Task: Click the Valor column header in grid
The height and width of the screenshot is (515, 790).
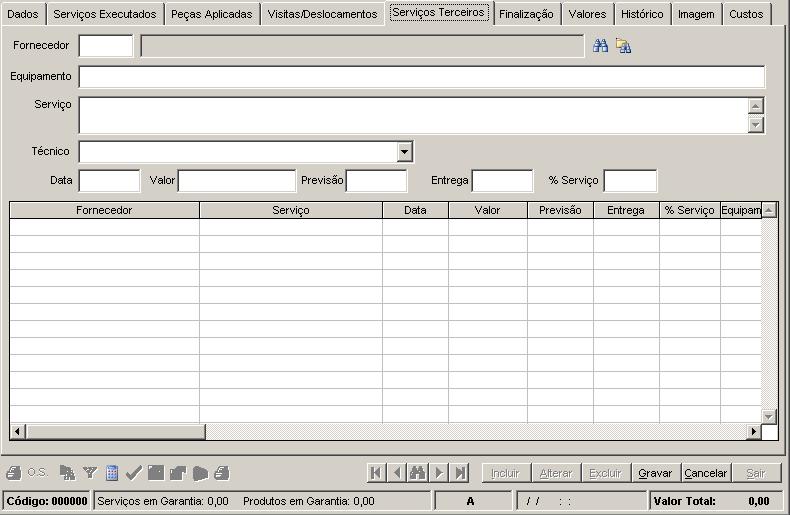Action: pos(487,210)
